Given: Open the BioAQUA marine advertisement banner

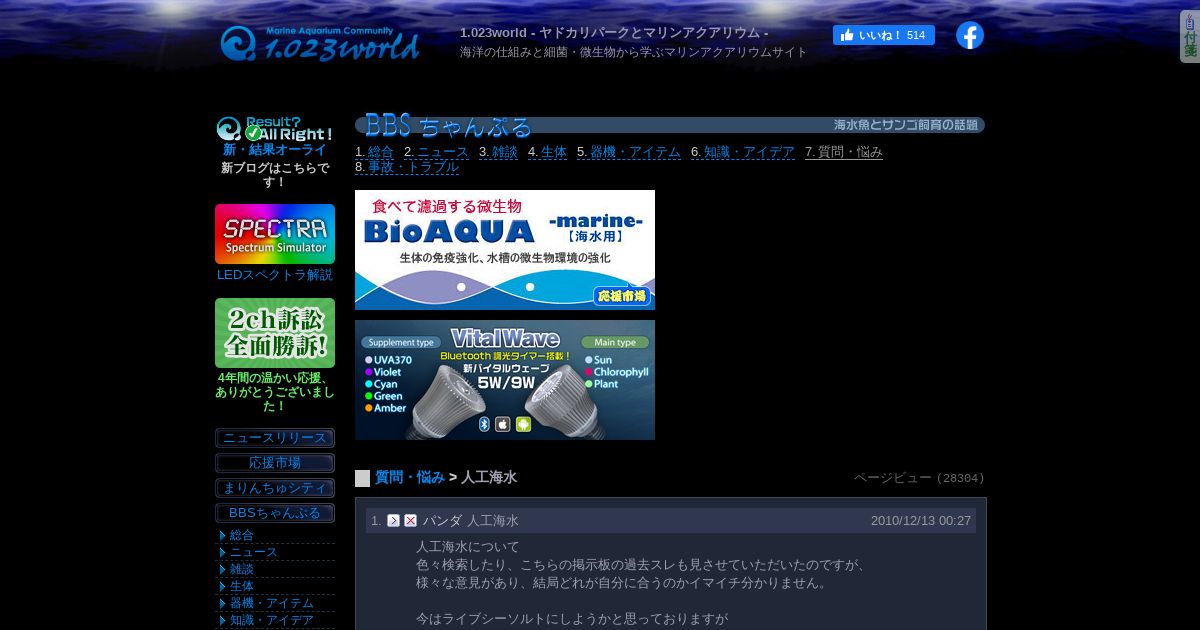Looking at the screenshot, I should [505, 250].
